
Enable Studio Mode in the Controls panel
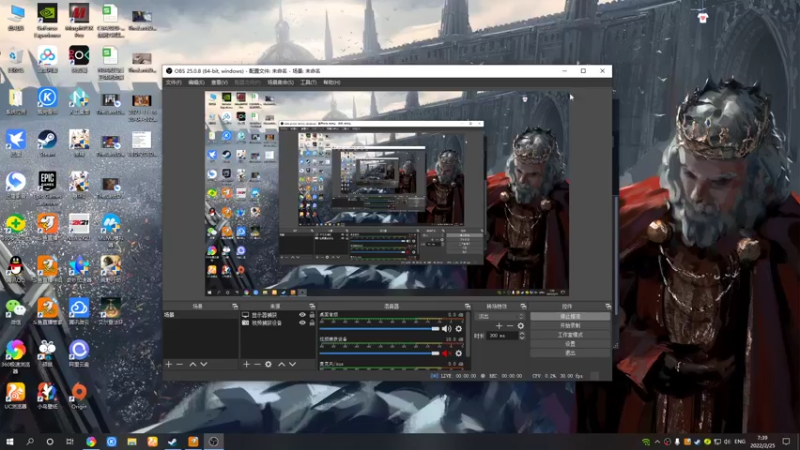[x=570, y=335]
